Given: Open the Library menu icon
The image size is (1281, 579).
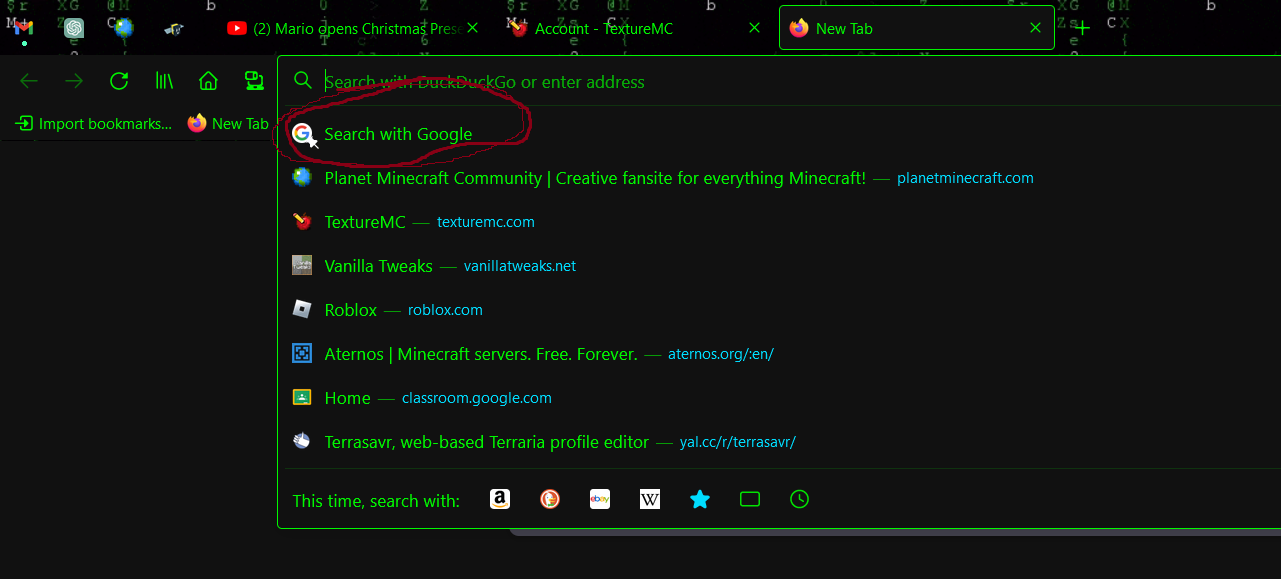Looking at the screenshot, I should click(164, 81).
